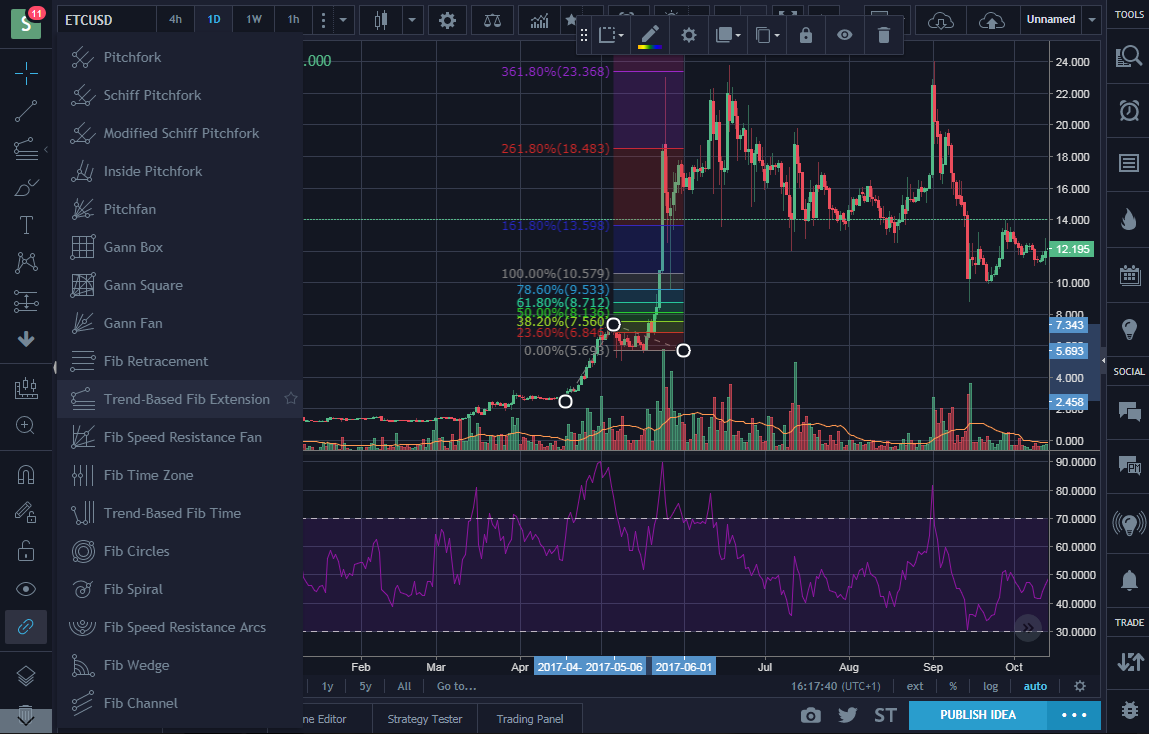Open the drawing visual order dropdown
This screenshot has height=734, width=1149.
coord(728,35)
